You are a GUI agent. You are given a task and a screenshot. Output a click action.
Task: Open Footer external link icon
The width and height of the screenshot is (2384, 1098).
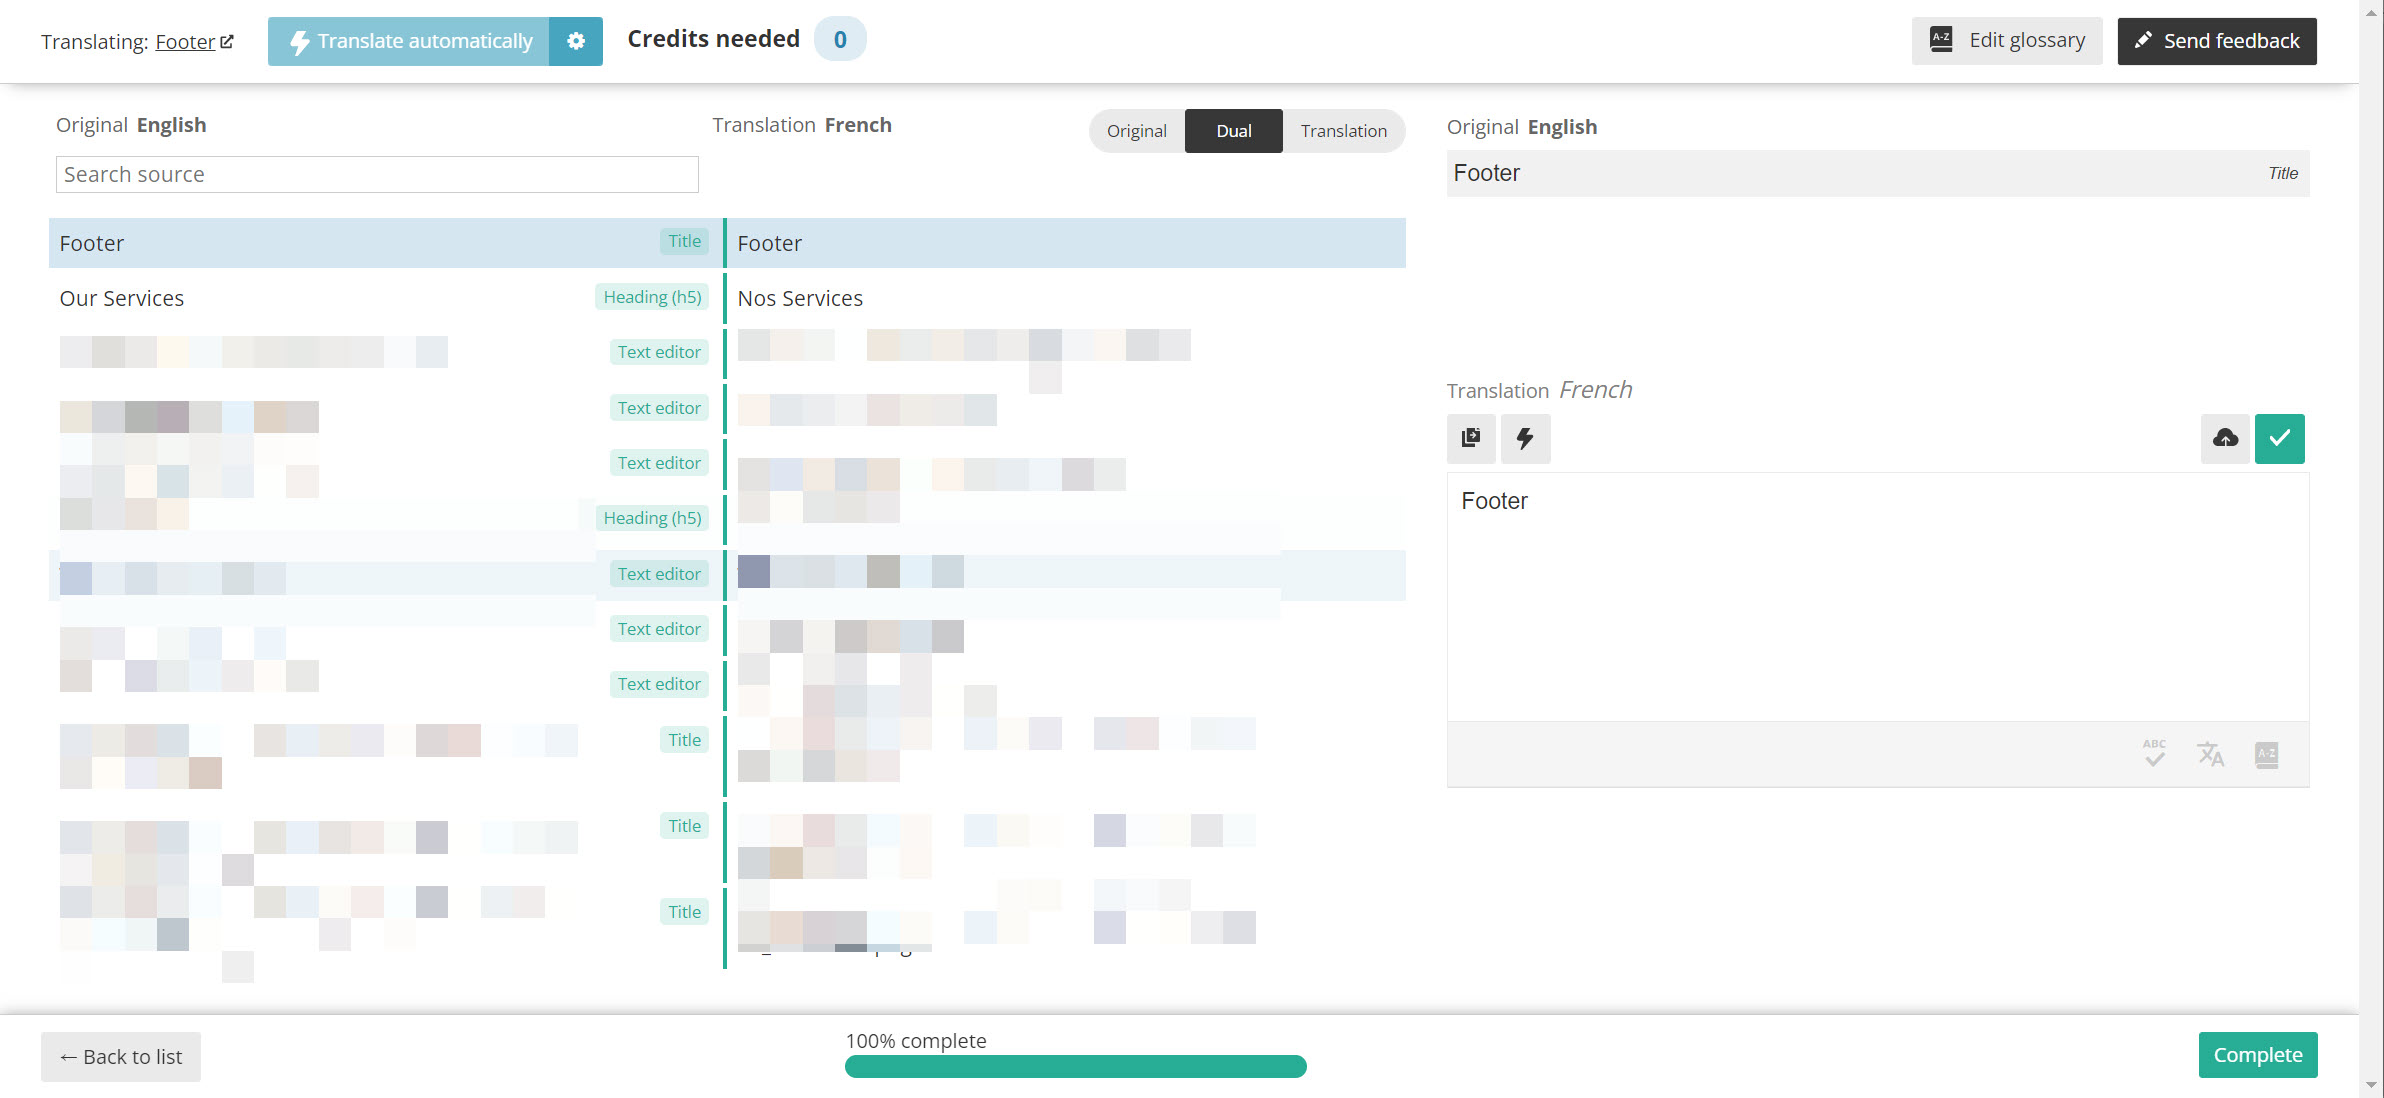coord(227,42)
